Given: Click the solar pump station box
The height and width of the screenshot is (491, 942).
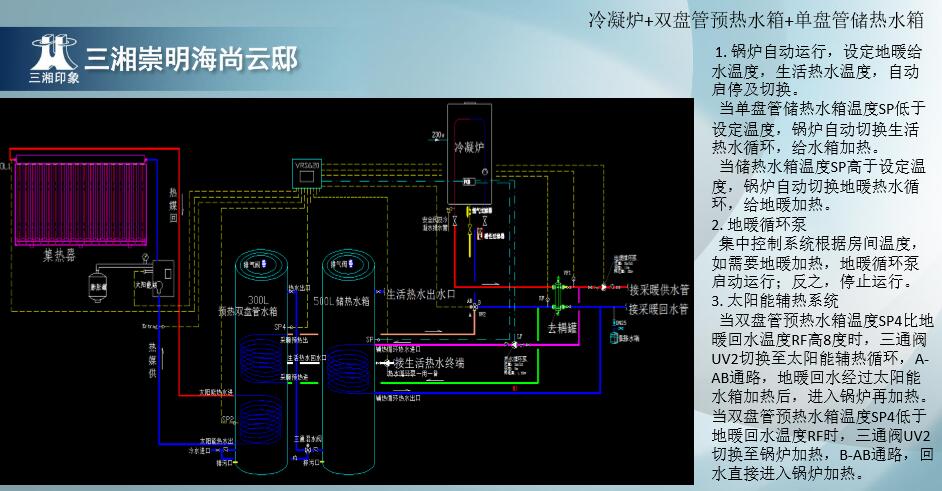Looking at the screenshot, I should tap(163, 278).
